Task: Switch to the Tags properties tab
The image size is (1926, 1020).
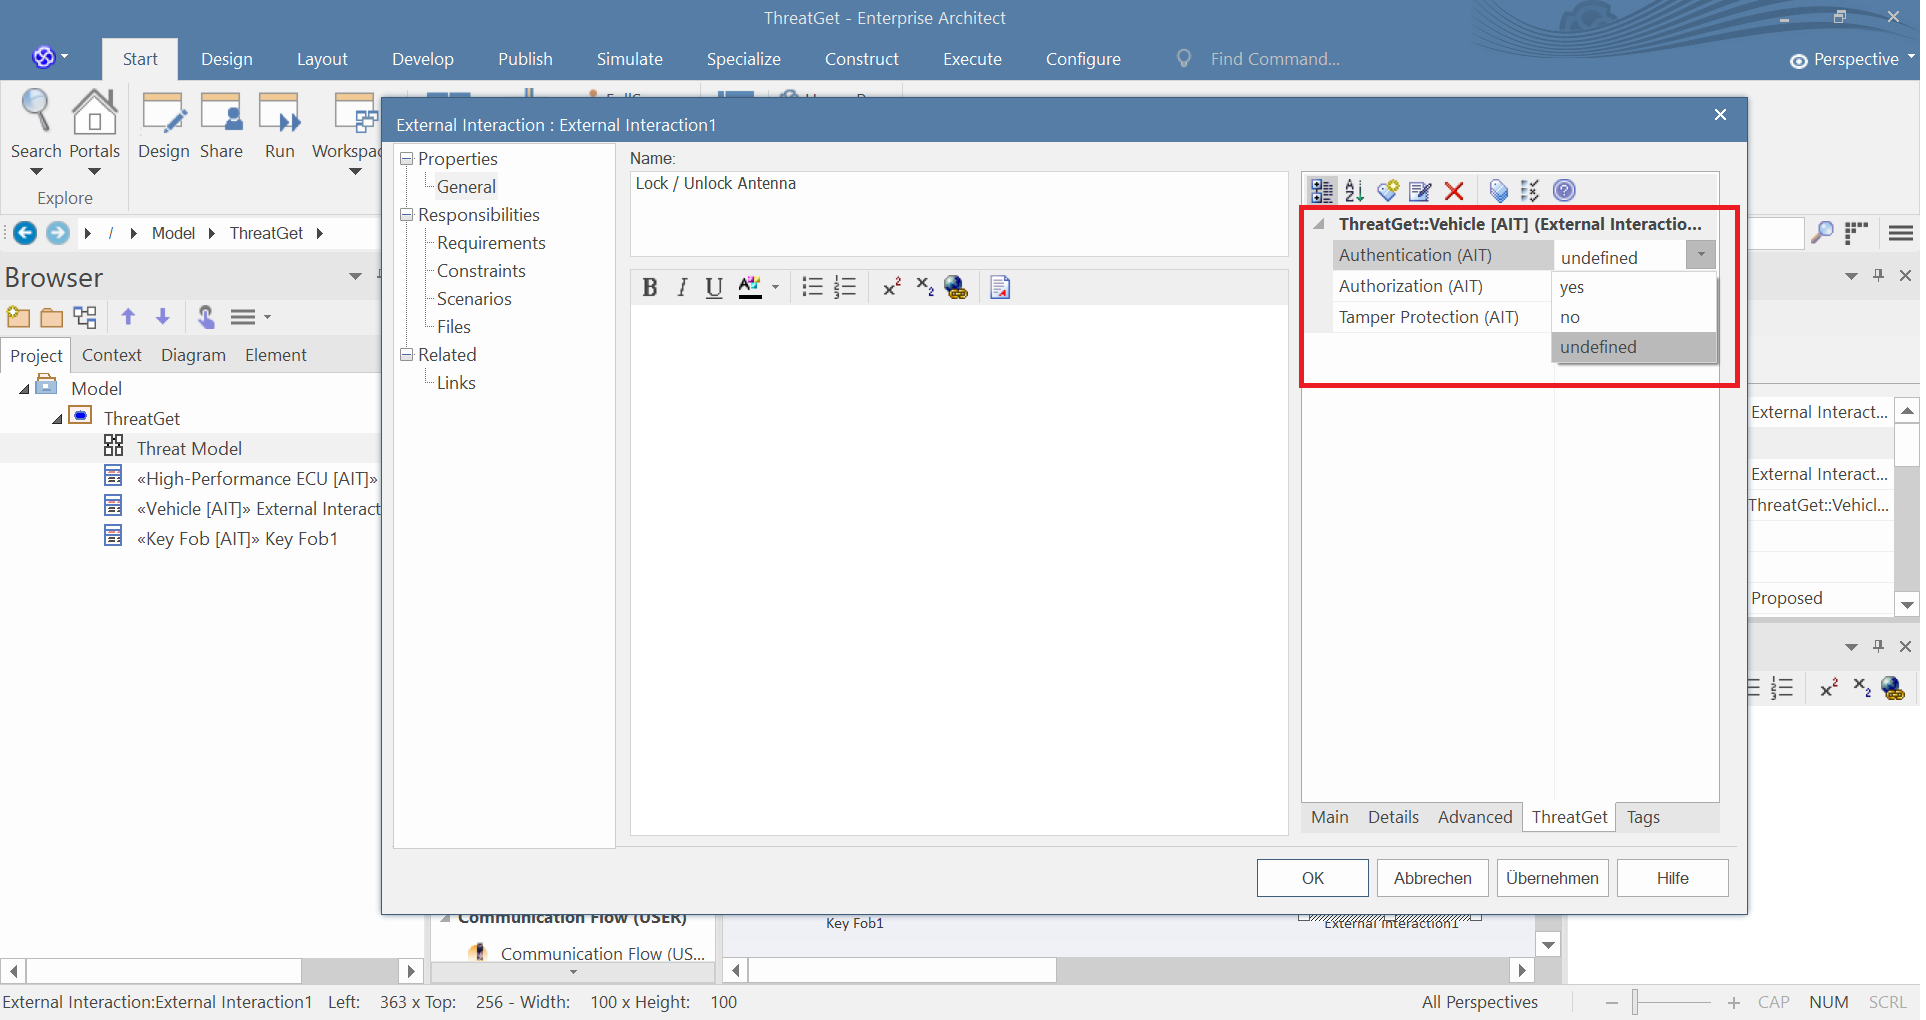Action: pos(1643,817)
